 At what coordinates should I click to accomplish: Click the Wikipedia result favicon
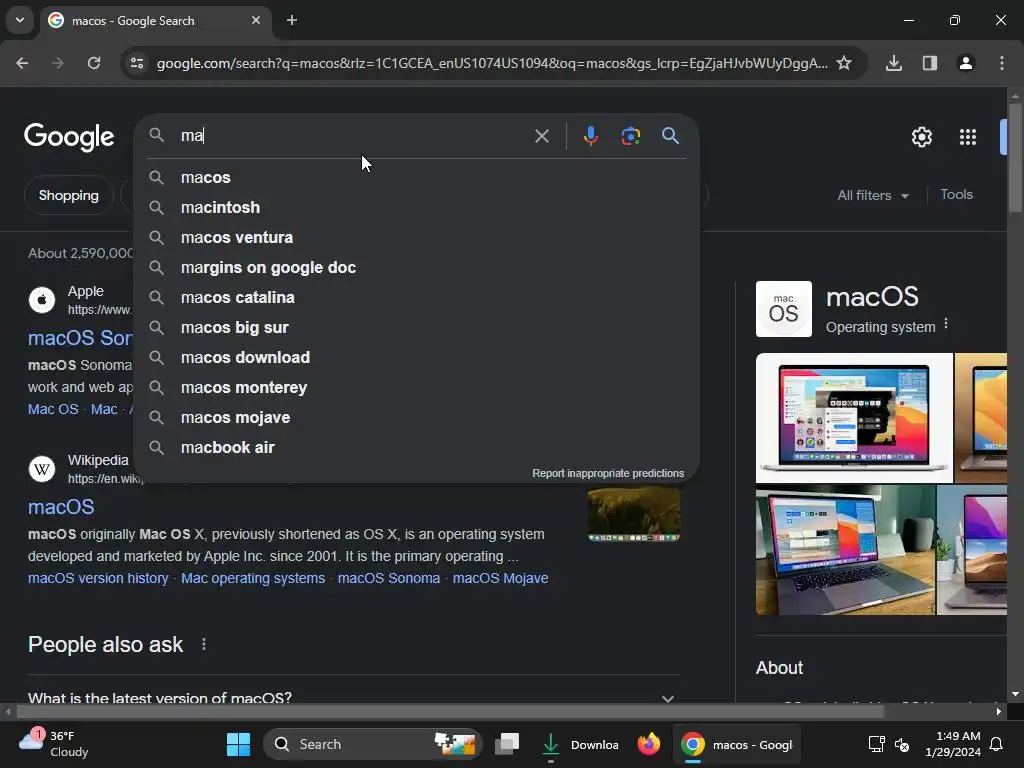tap(42, 469)
